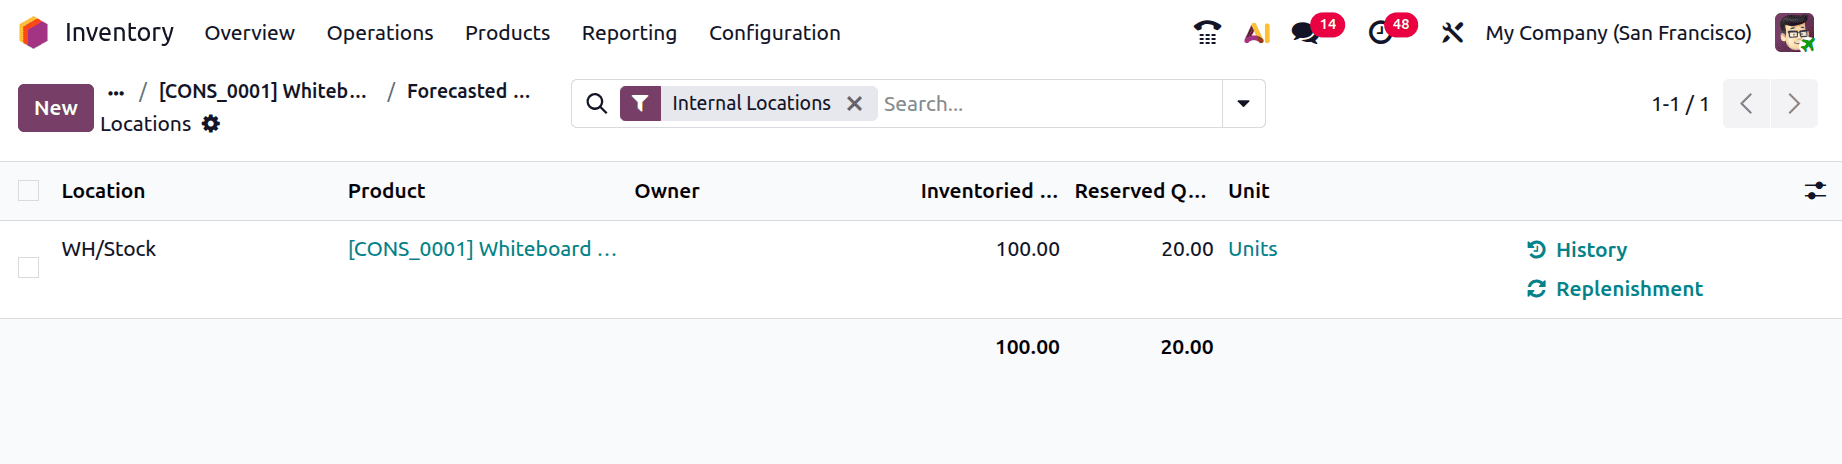Open activities clock with 48 badge

click(x=1380, y=33)
